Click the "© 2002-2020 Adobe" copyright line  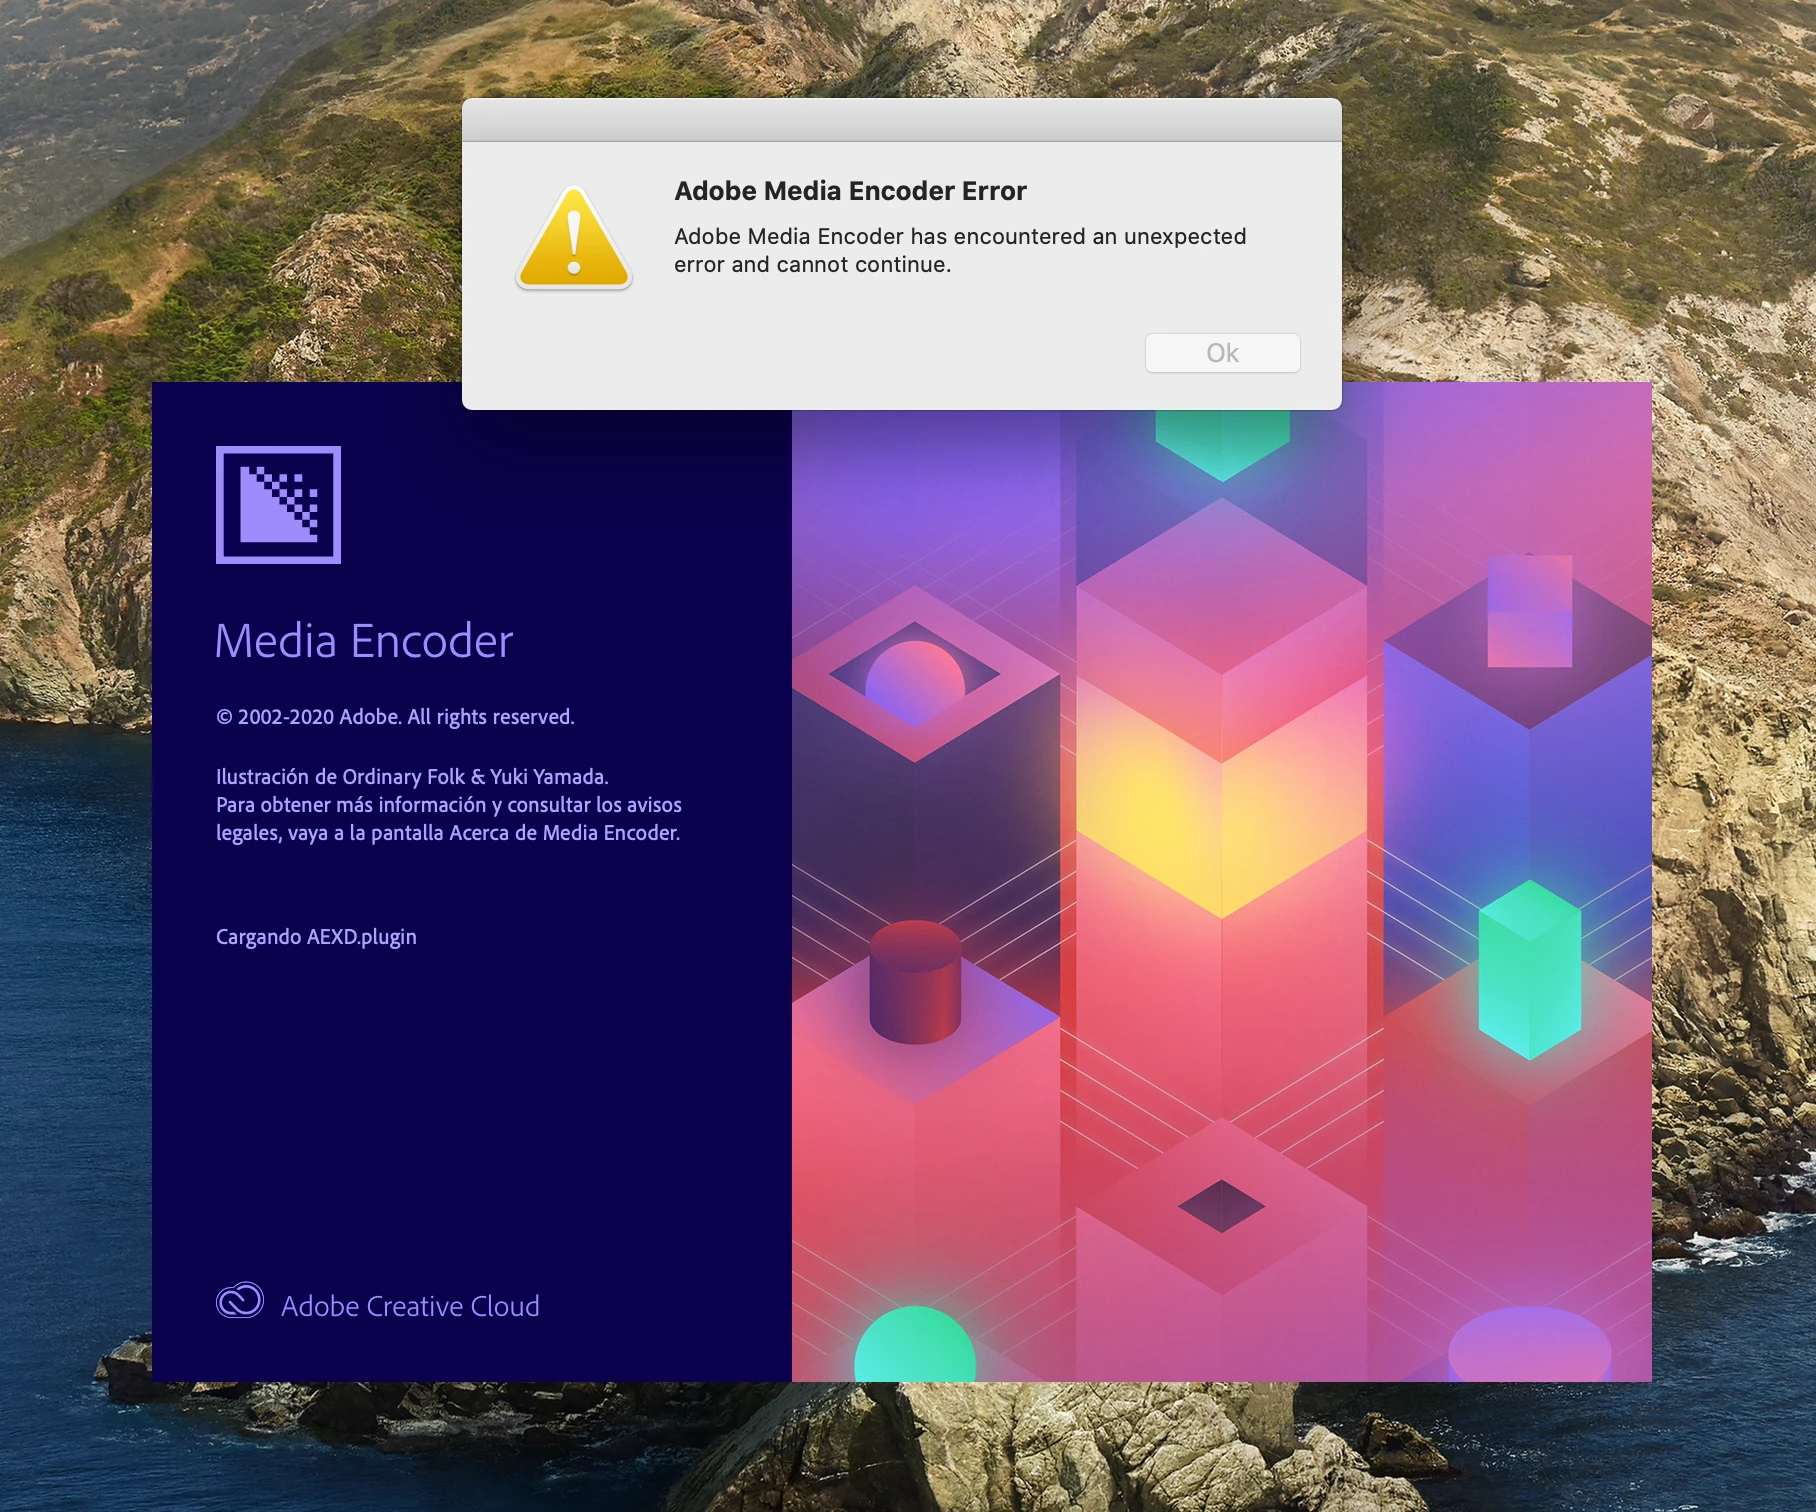point(395,717)
